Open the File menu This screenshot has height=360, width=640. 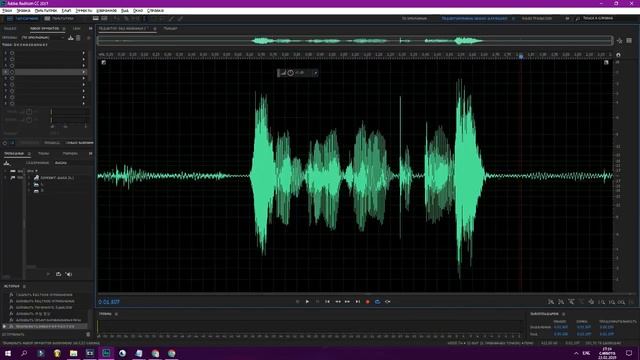(x=7, y=11)
